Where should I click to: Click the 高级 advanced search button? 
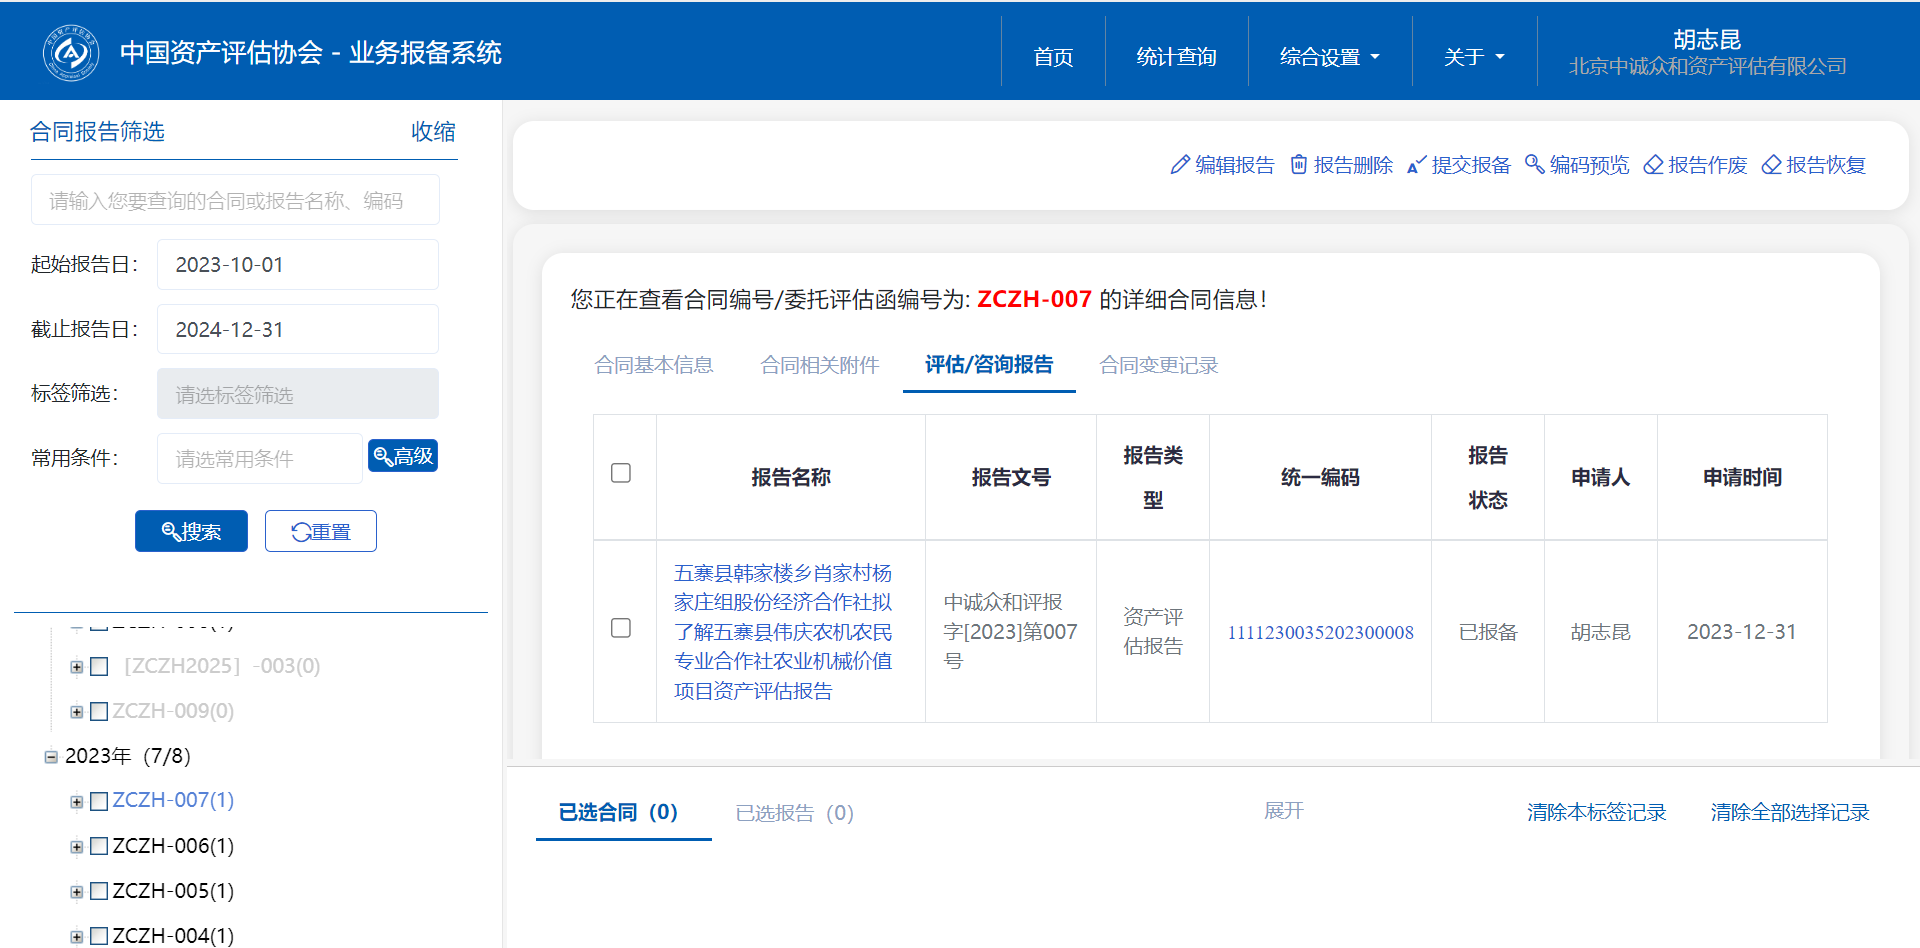(402, 456)
